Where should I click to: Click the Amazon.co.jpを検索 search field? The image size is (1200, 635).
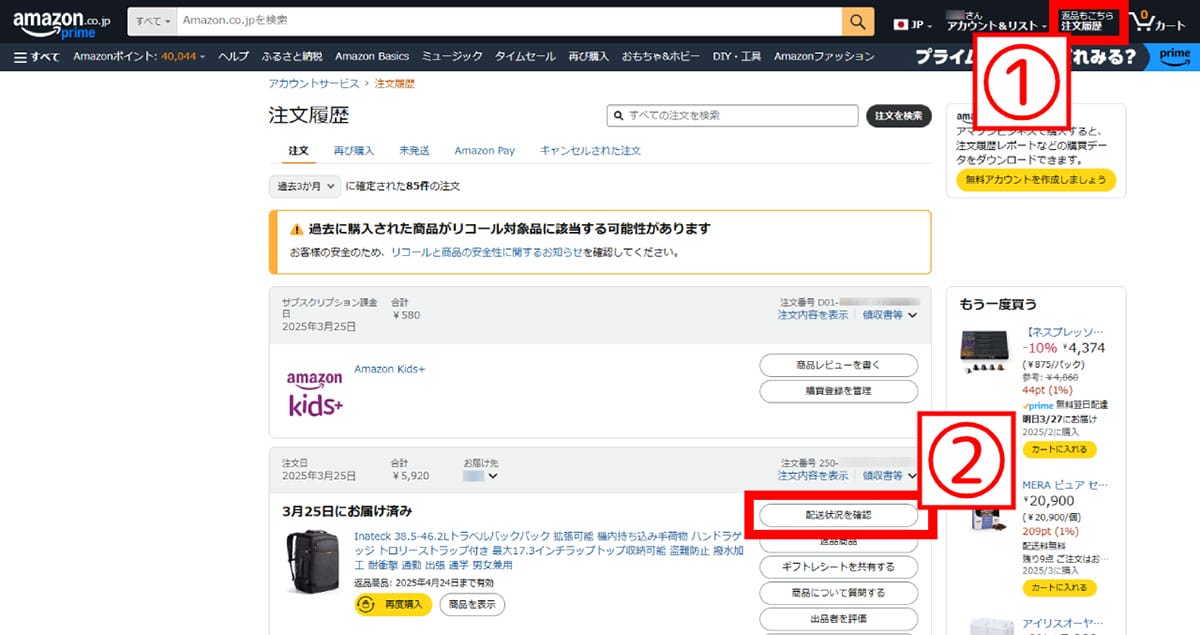509,22
